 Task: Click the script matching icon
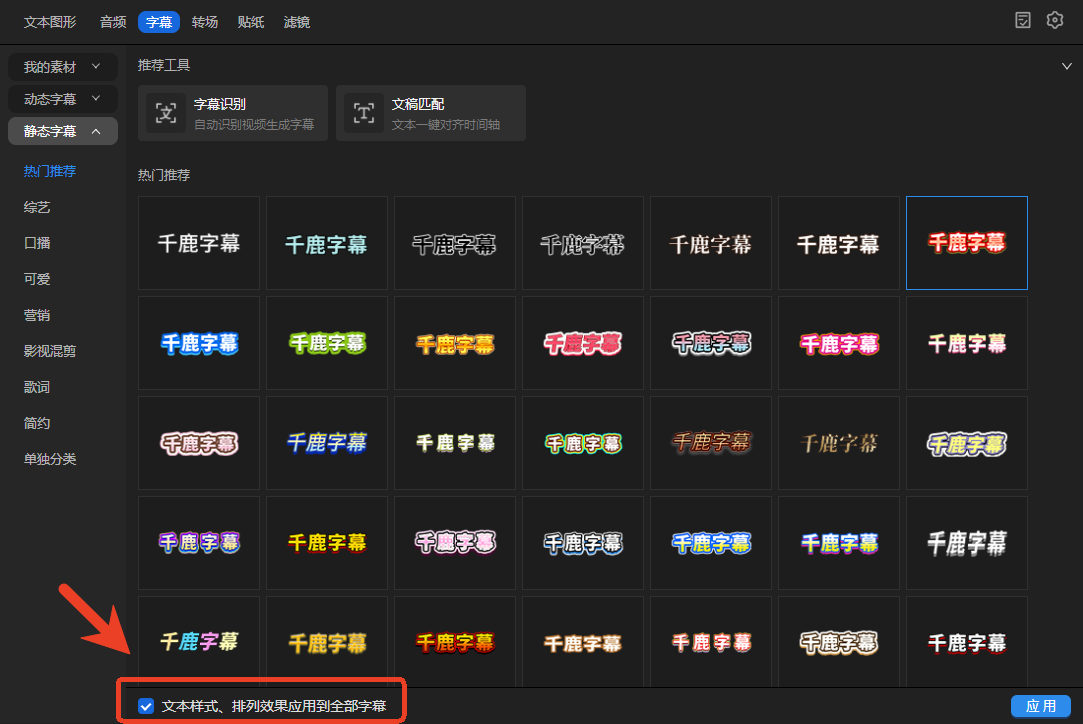[x=364, y=113]
